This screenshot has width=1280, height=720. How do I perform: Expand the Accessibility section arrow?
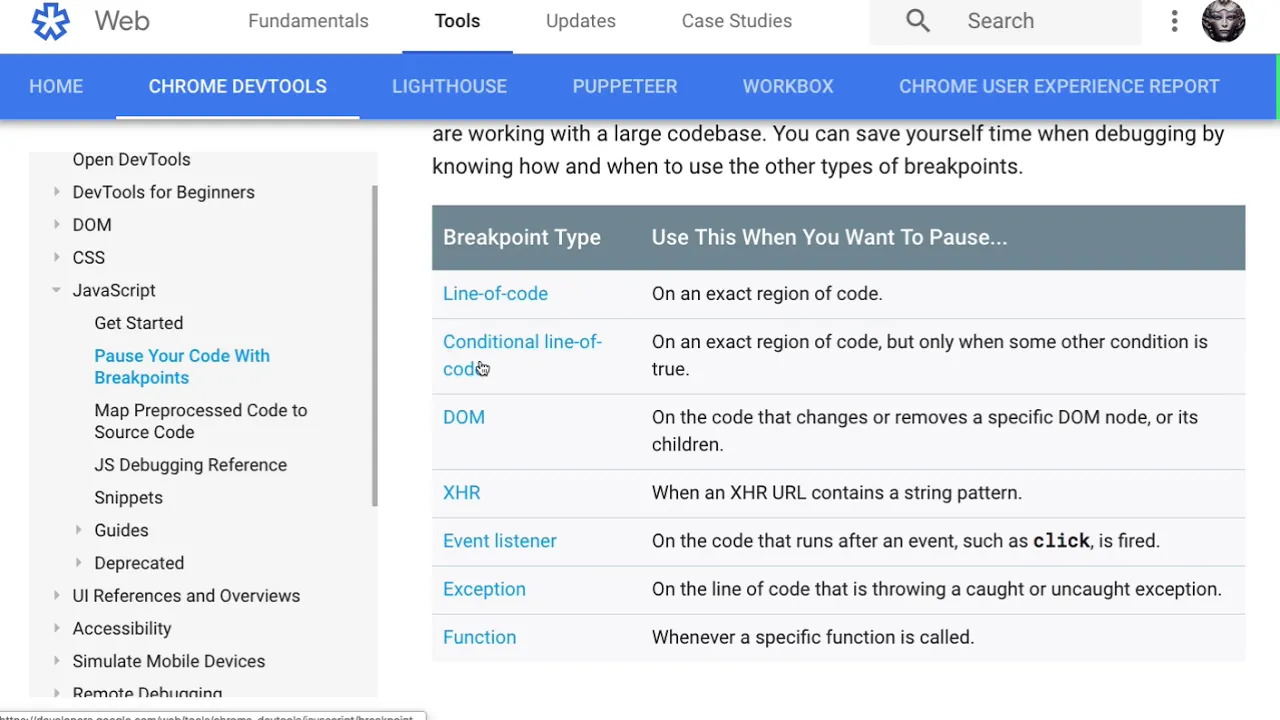56,628
